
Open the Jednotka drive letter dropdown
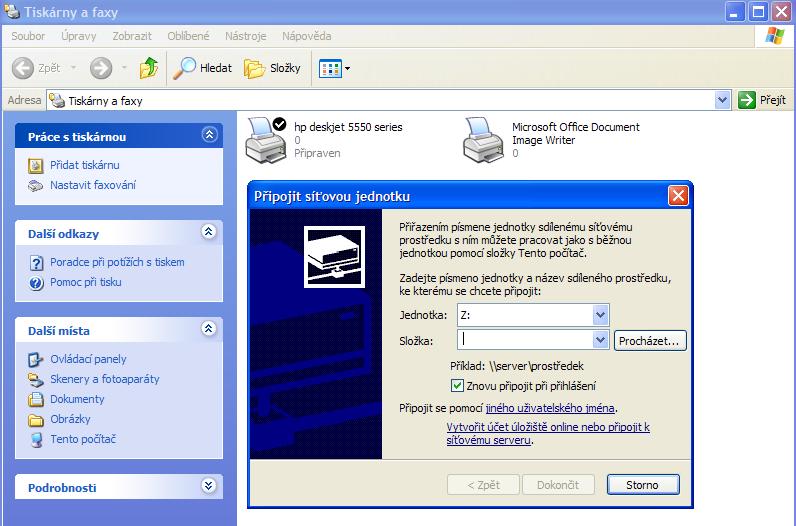pyautogui.click(x=600, y=315)
